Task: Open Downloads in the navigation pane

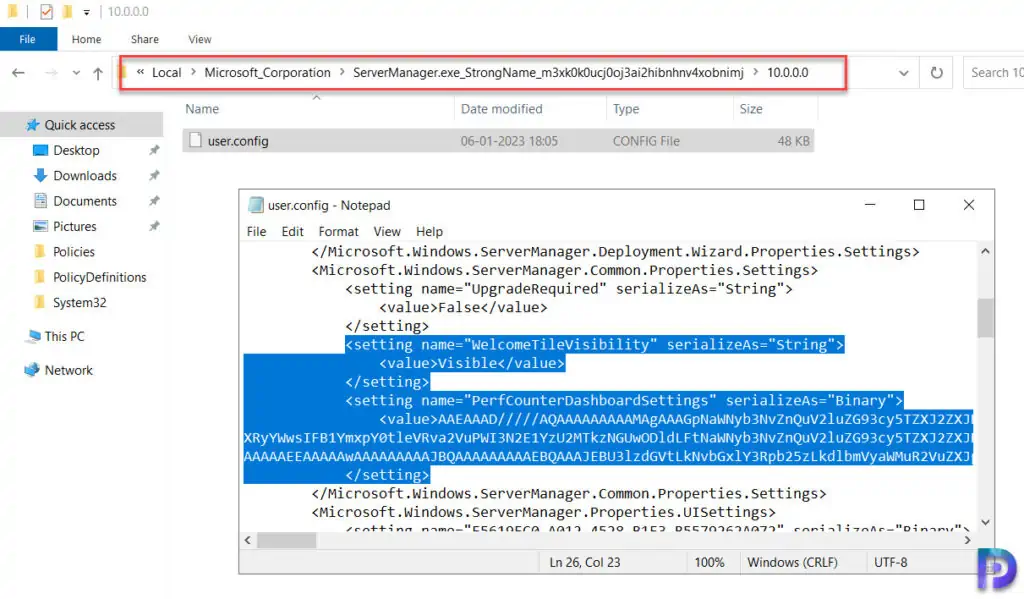Action: click(85, 176)
